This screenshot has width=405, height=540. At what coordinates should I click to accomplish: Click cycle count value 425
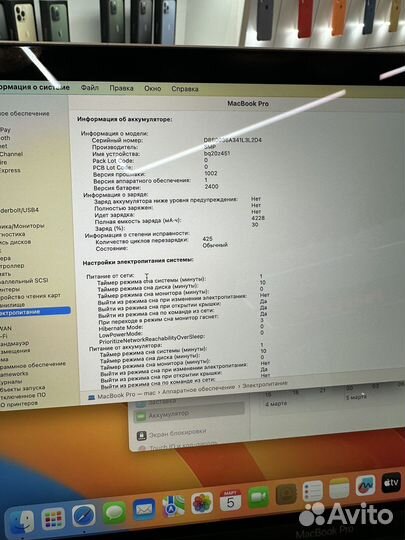click(x=208, y=239)
